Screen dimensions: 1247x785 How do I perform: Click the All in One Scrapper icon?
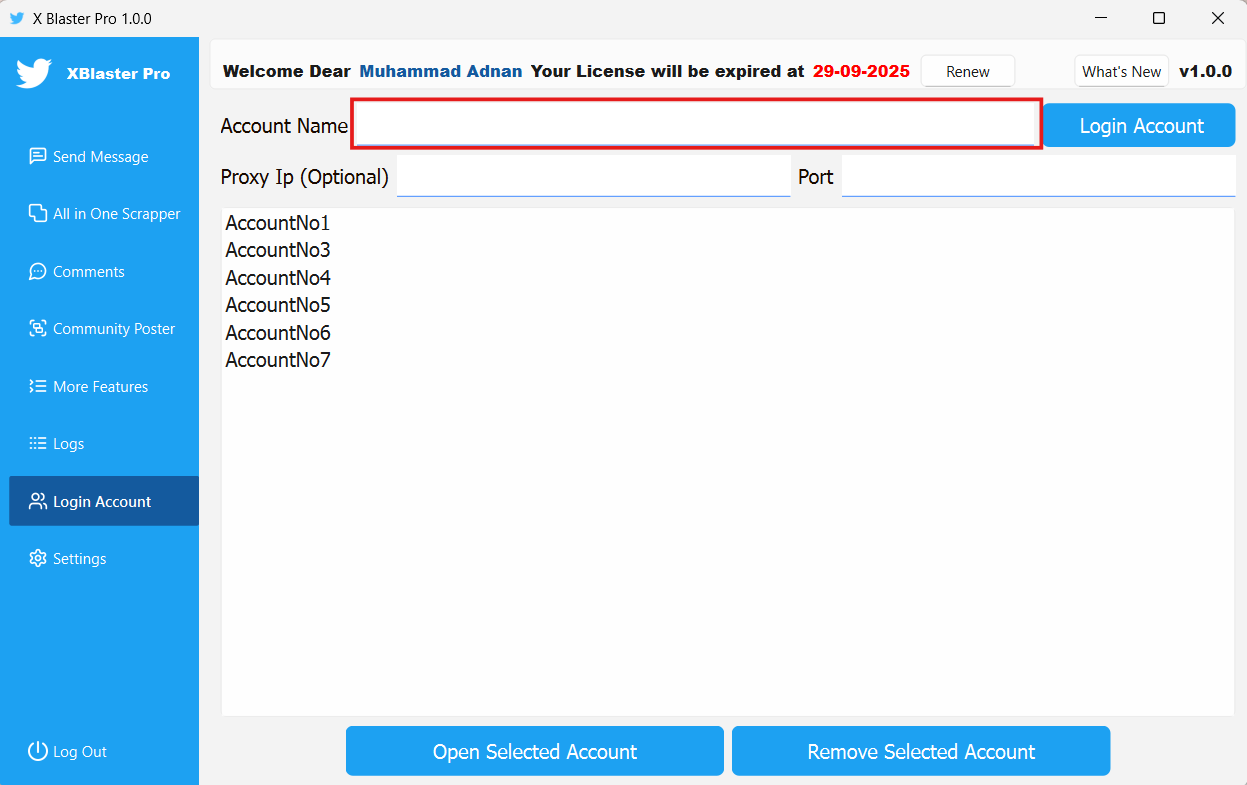click(38, 213)
